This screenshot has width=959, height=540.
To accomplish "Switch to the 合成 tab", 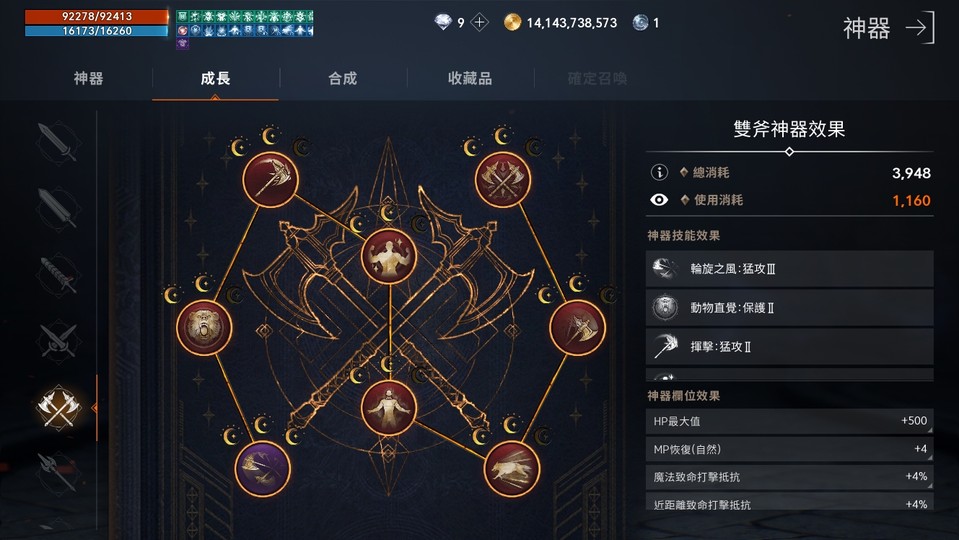I will pos(342,78).
